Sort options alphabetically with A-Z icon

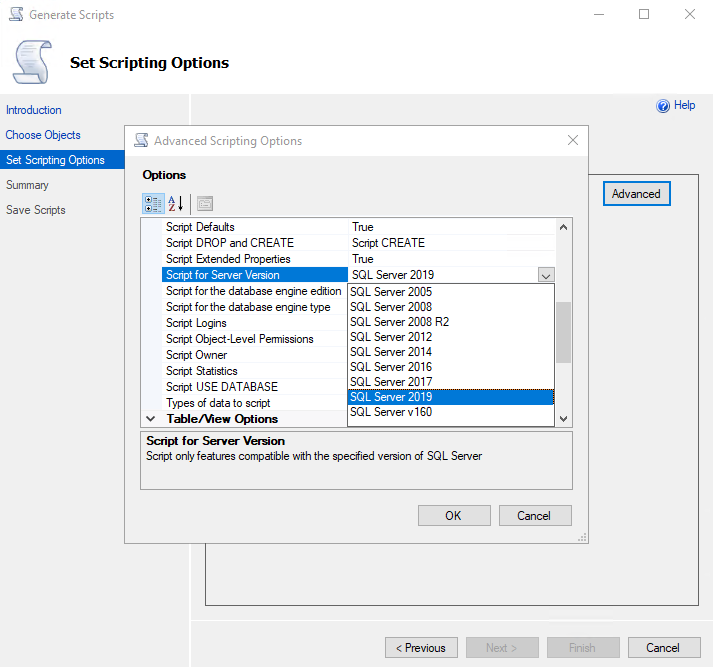[176, 204]
